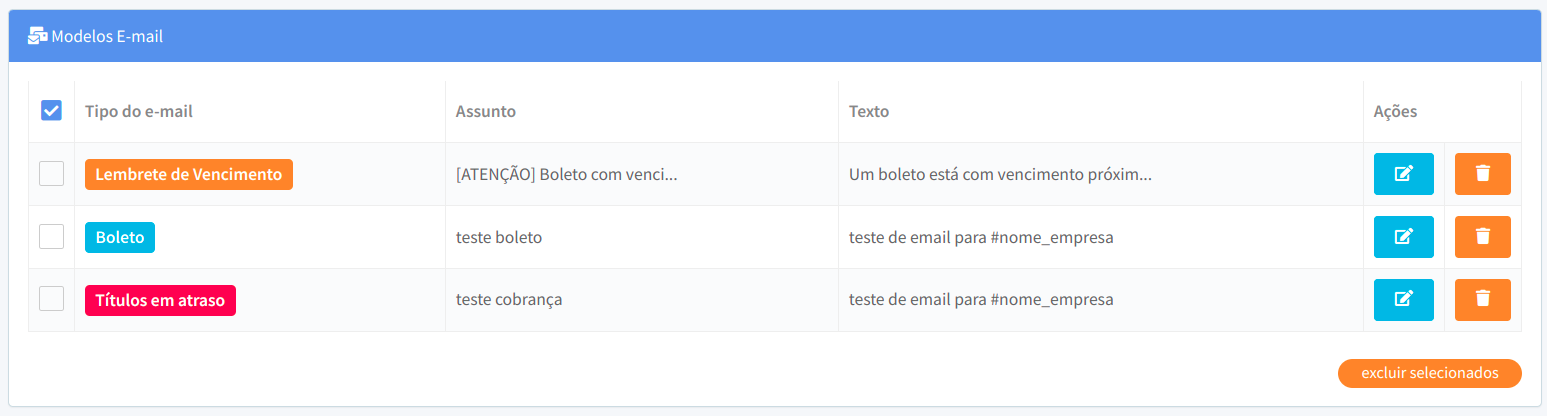1547x416 pixels.
Task: Delete the Boleto email template
Action: pyautogui.click(x=1482, y=237)
